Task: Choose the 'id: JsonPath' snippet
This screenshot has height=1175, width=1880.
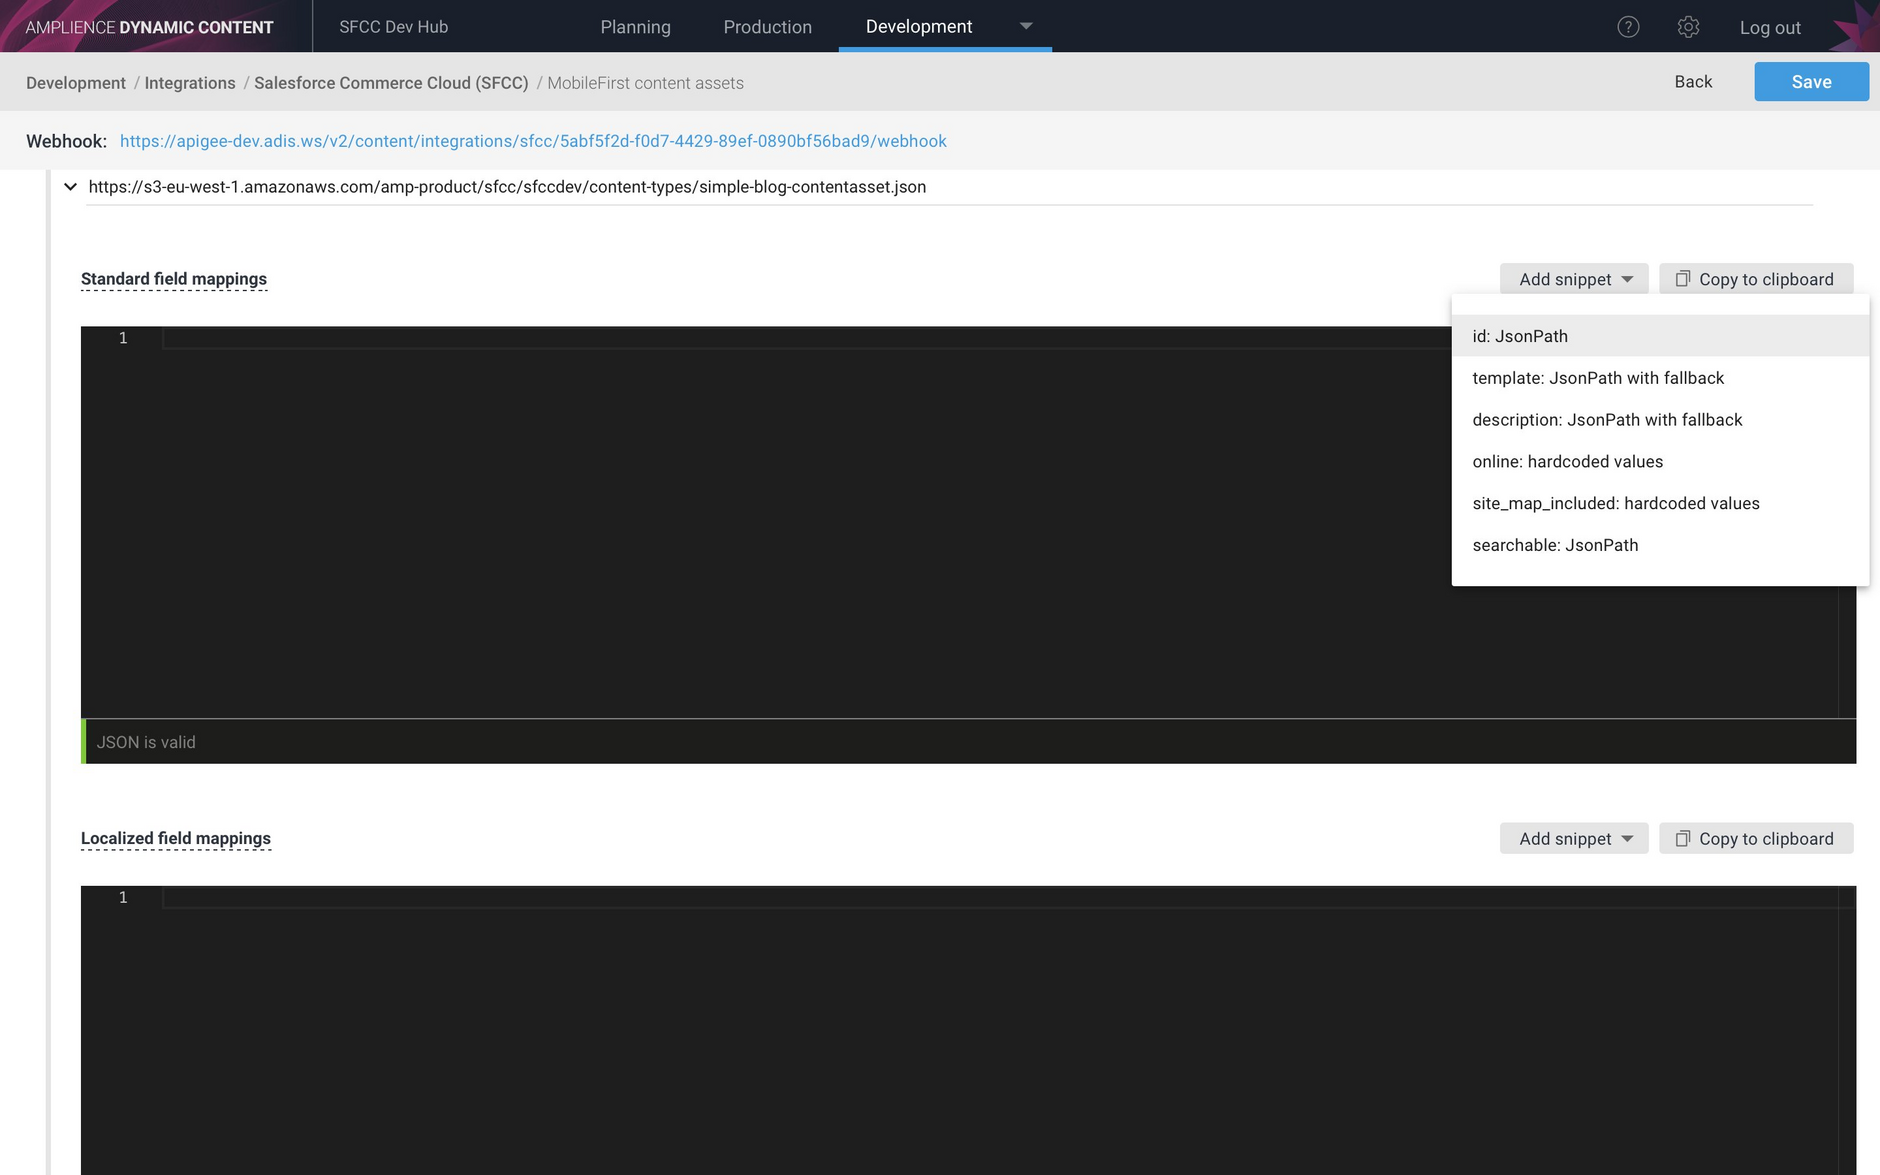Action: pos(1660,336)
